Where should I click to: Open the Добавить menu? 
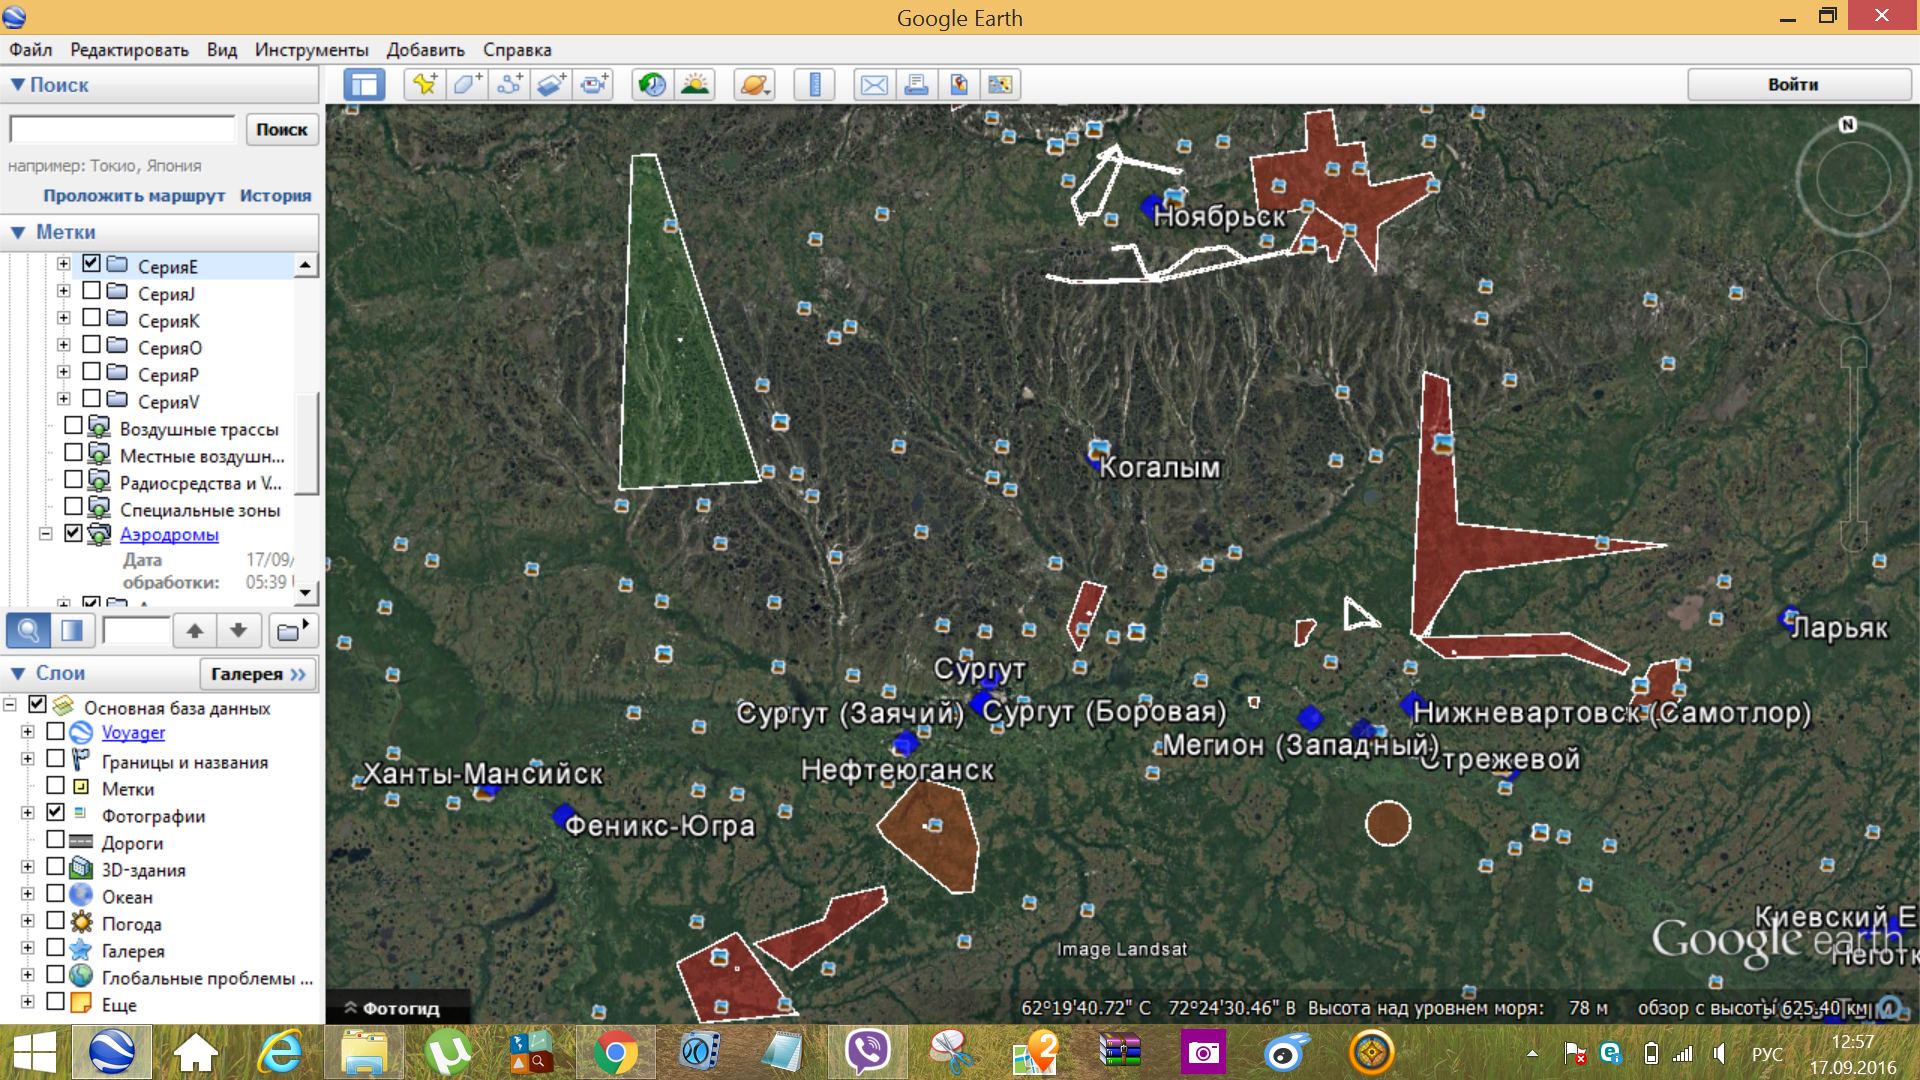(x=425, y=50)
